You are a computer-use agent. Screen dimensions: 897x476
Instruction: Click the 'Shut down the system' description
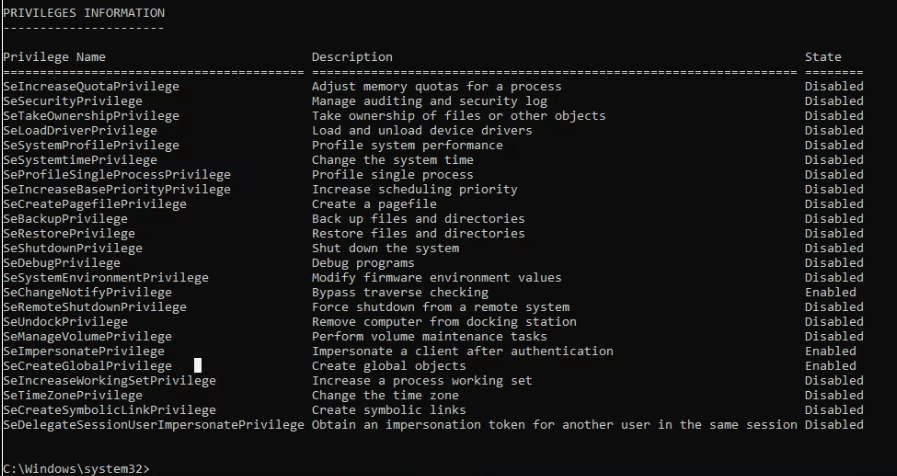coord(386,248)
